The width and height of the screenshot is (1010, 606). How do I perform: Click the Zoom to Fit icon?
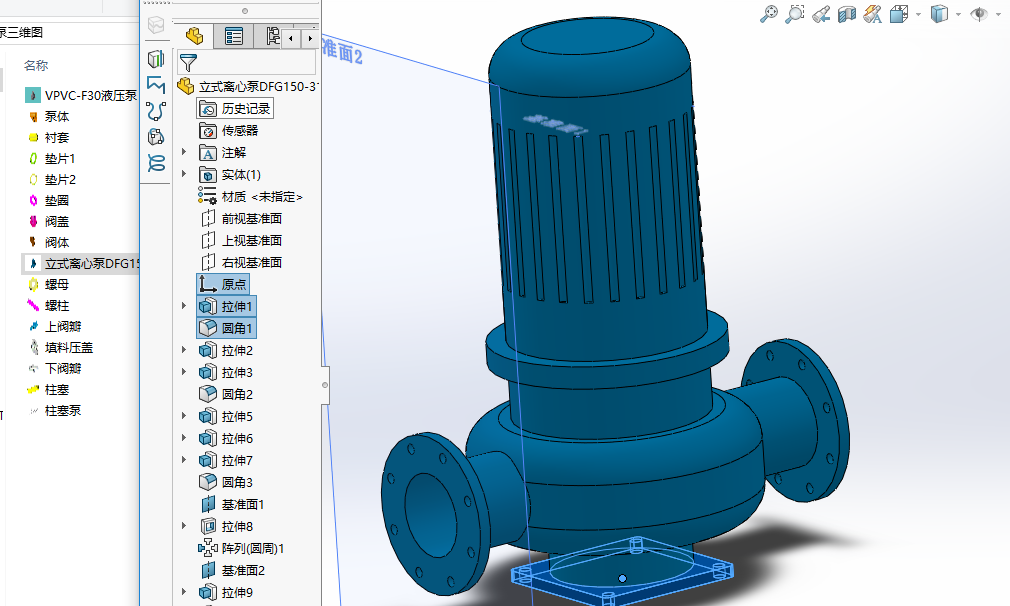tap(769, 14)
